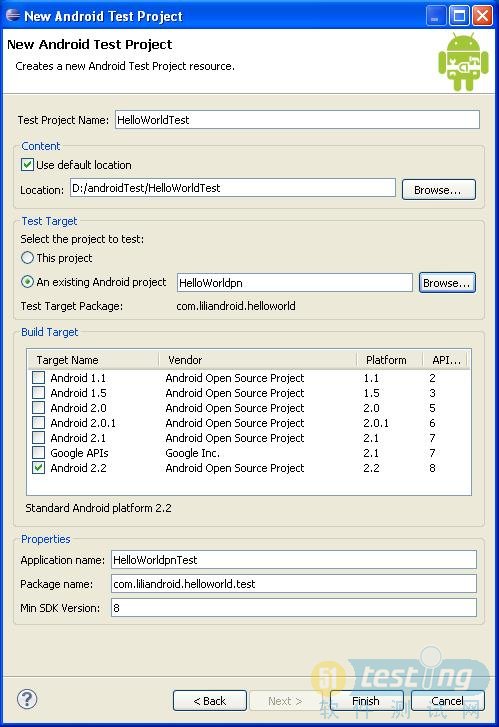Click the Eclipse icon in title bar

[13, 15]
